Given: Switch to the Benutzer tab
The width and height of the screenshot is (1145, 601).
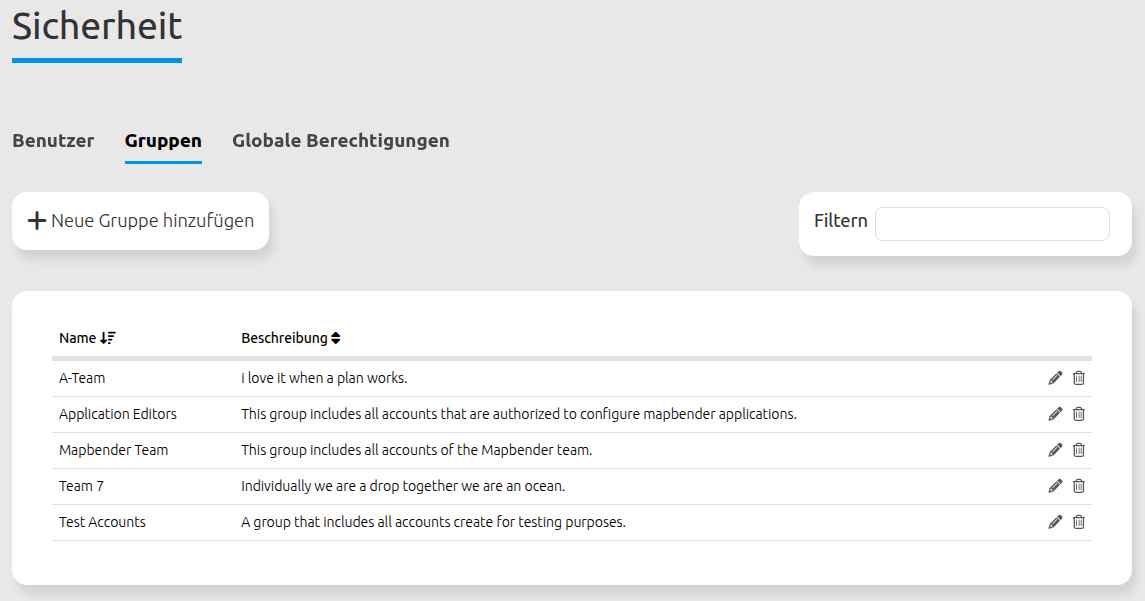Looking at the screenshot, I should pyautogui.click(x=53, y=141).
